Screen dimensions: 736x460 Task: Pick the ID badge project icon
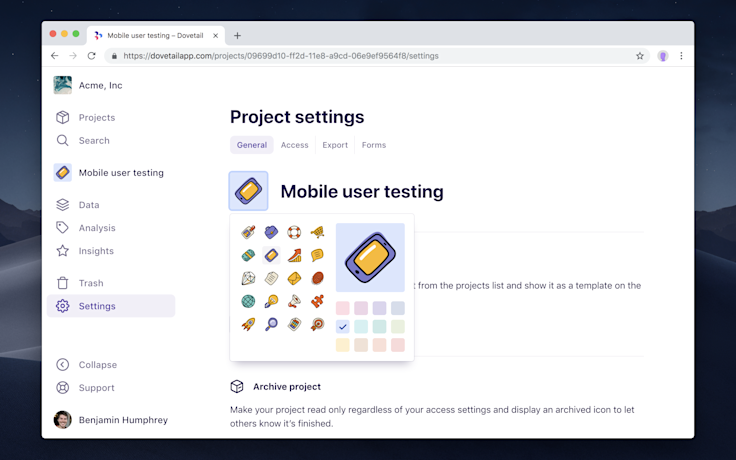(x=248, y=232)
